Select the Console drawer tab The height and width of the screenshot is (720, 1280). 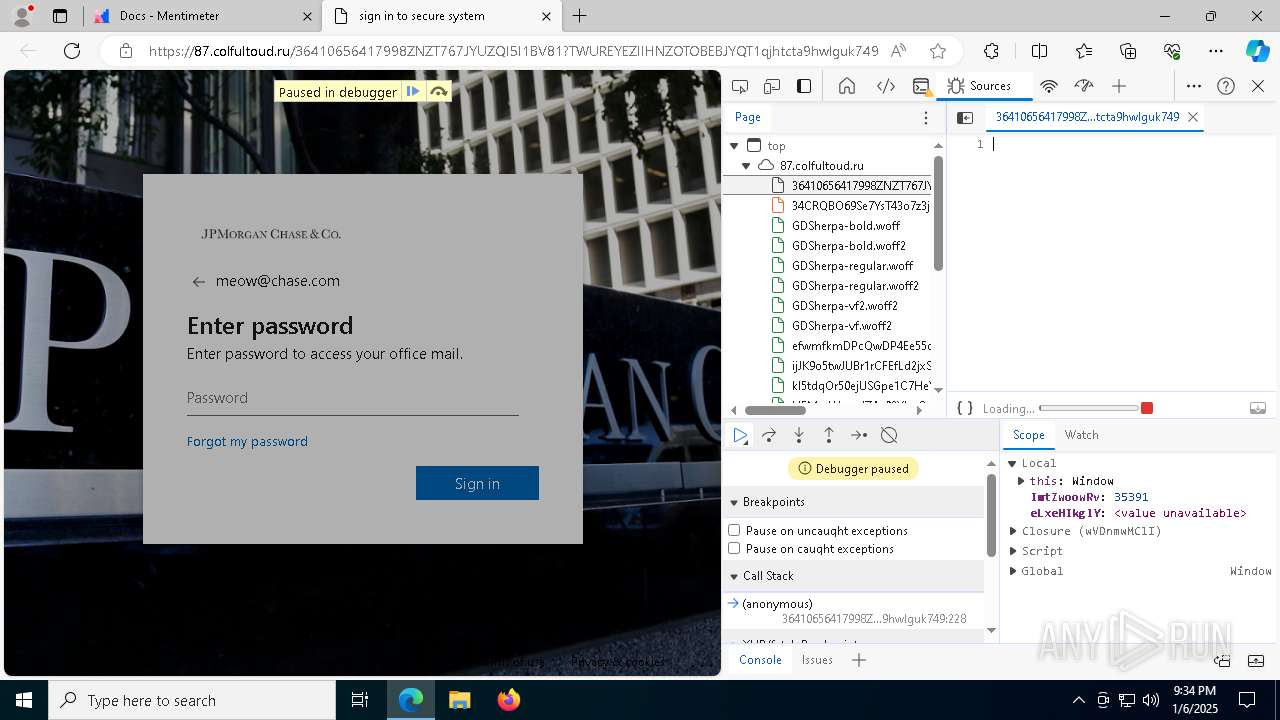(760, 660)
